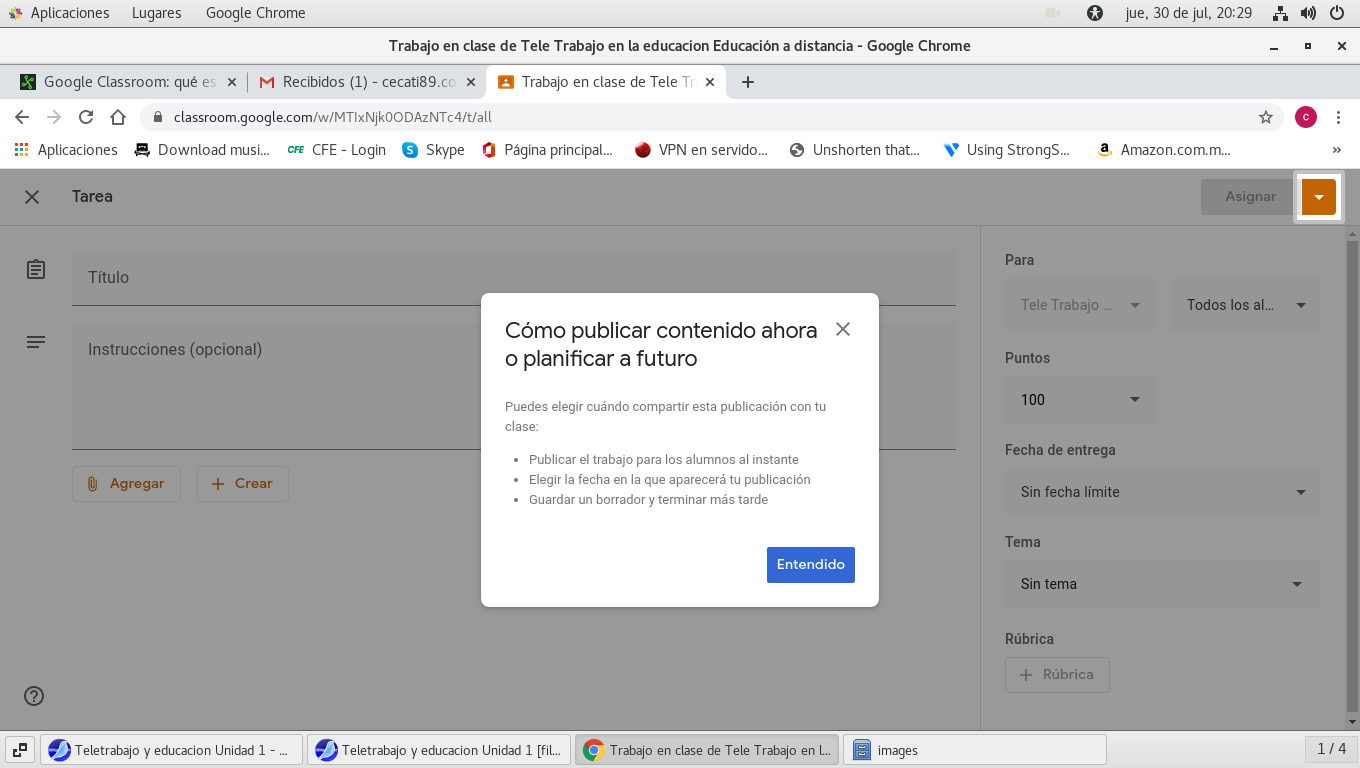Screen dimensions: 1360x768
Task: Click the Chrome profile avatar
Action: tap(1305, 117)
